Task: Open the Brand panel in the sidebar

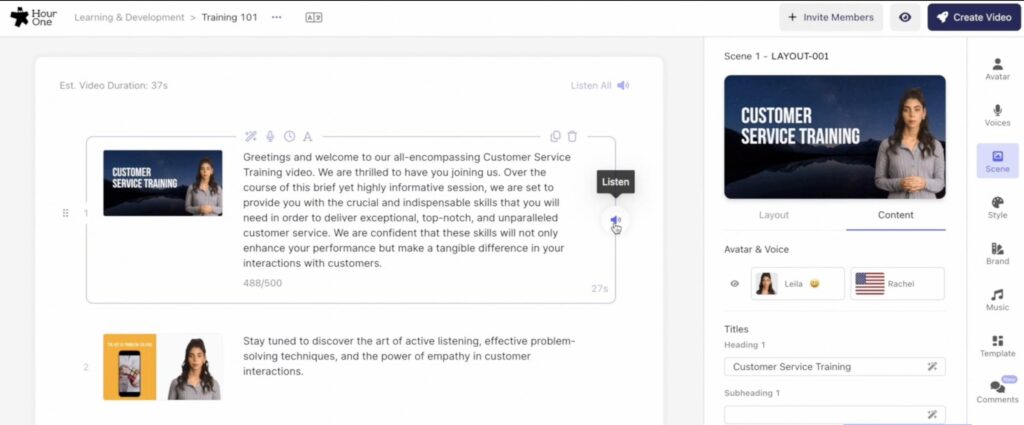Action: tap(997, 253)
